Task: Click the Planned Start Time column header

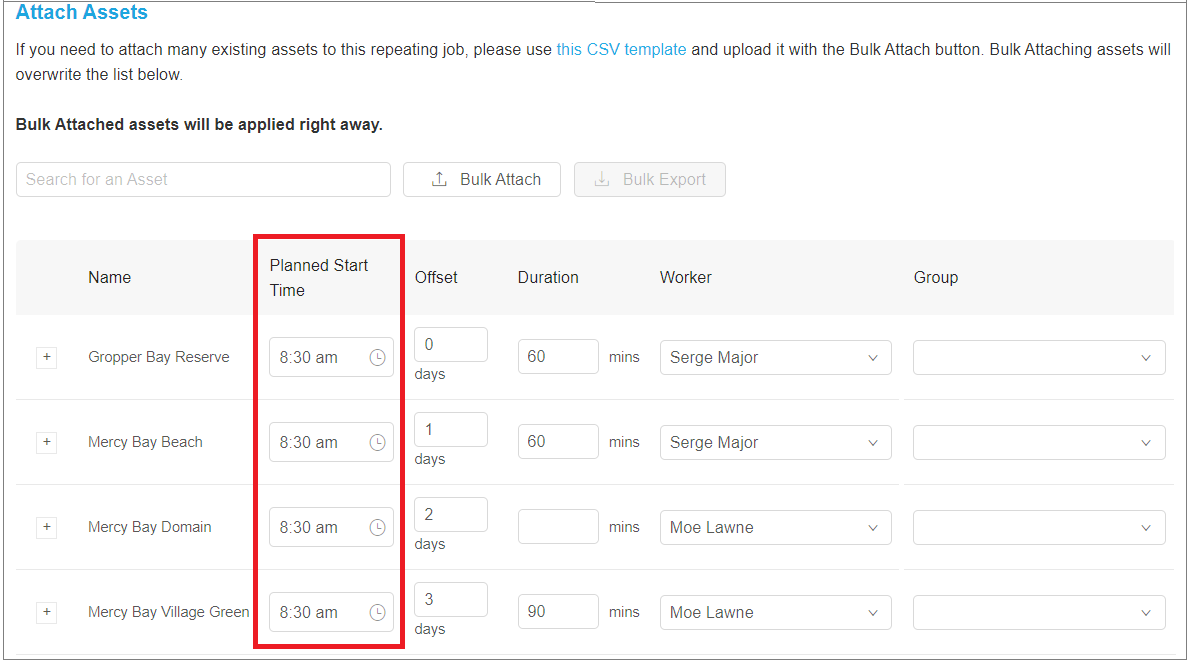Action: pos(319,278)
